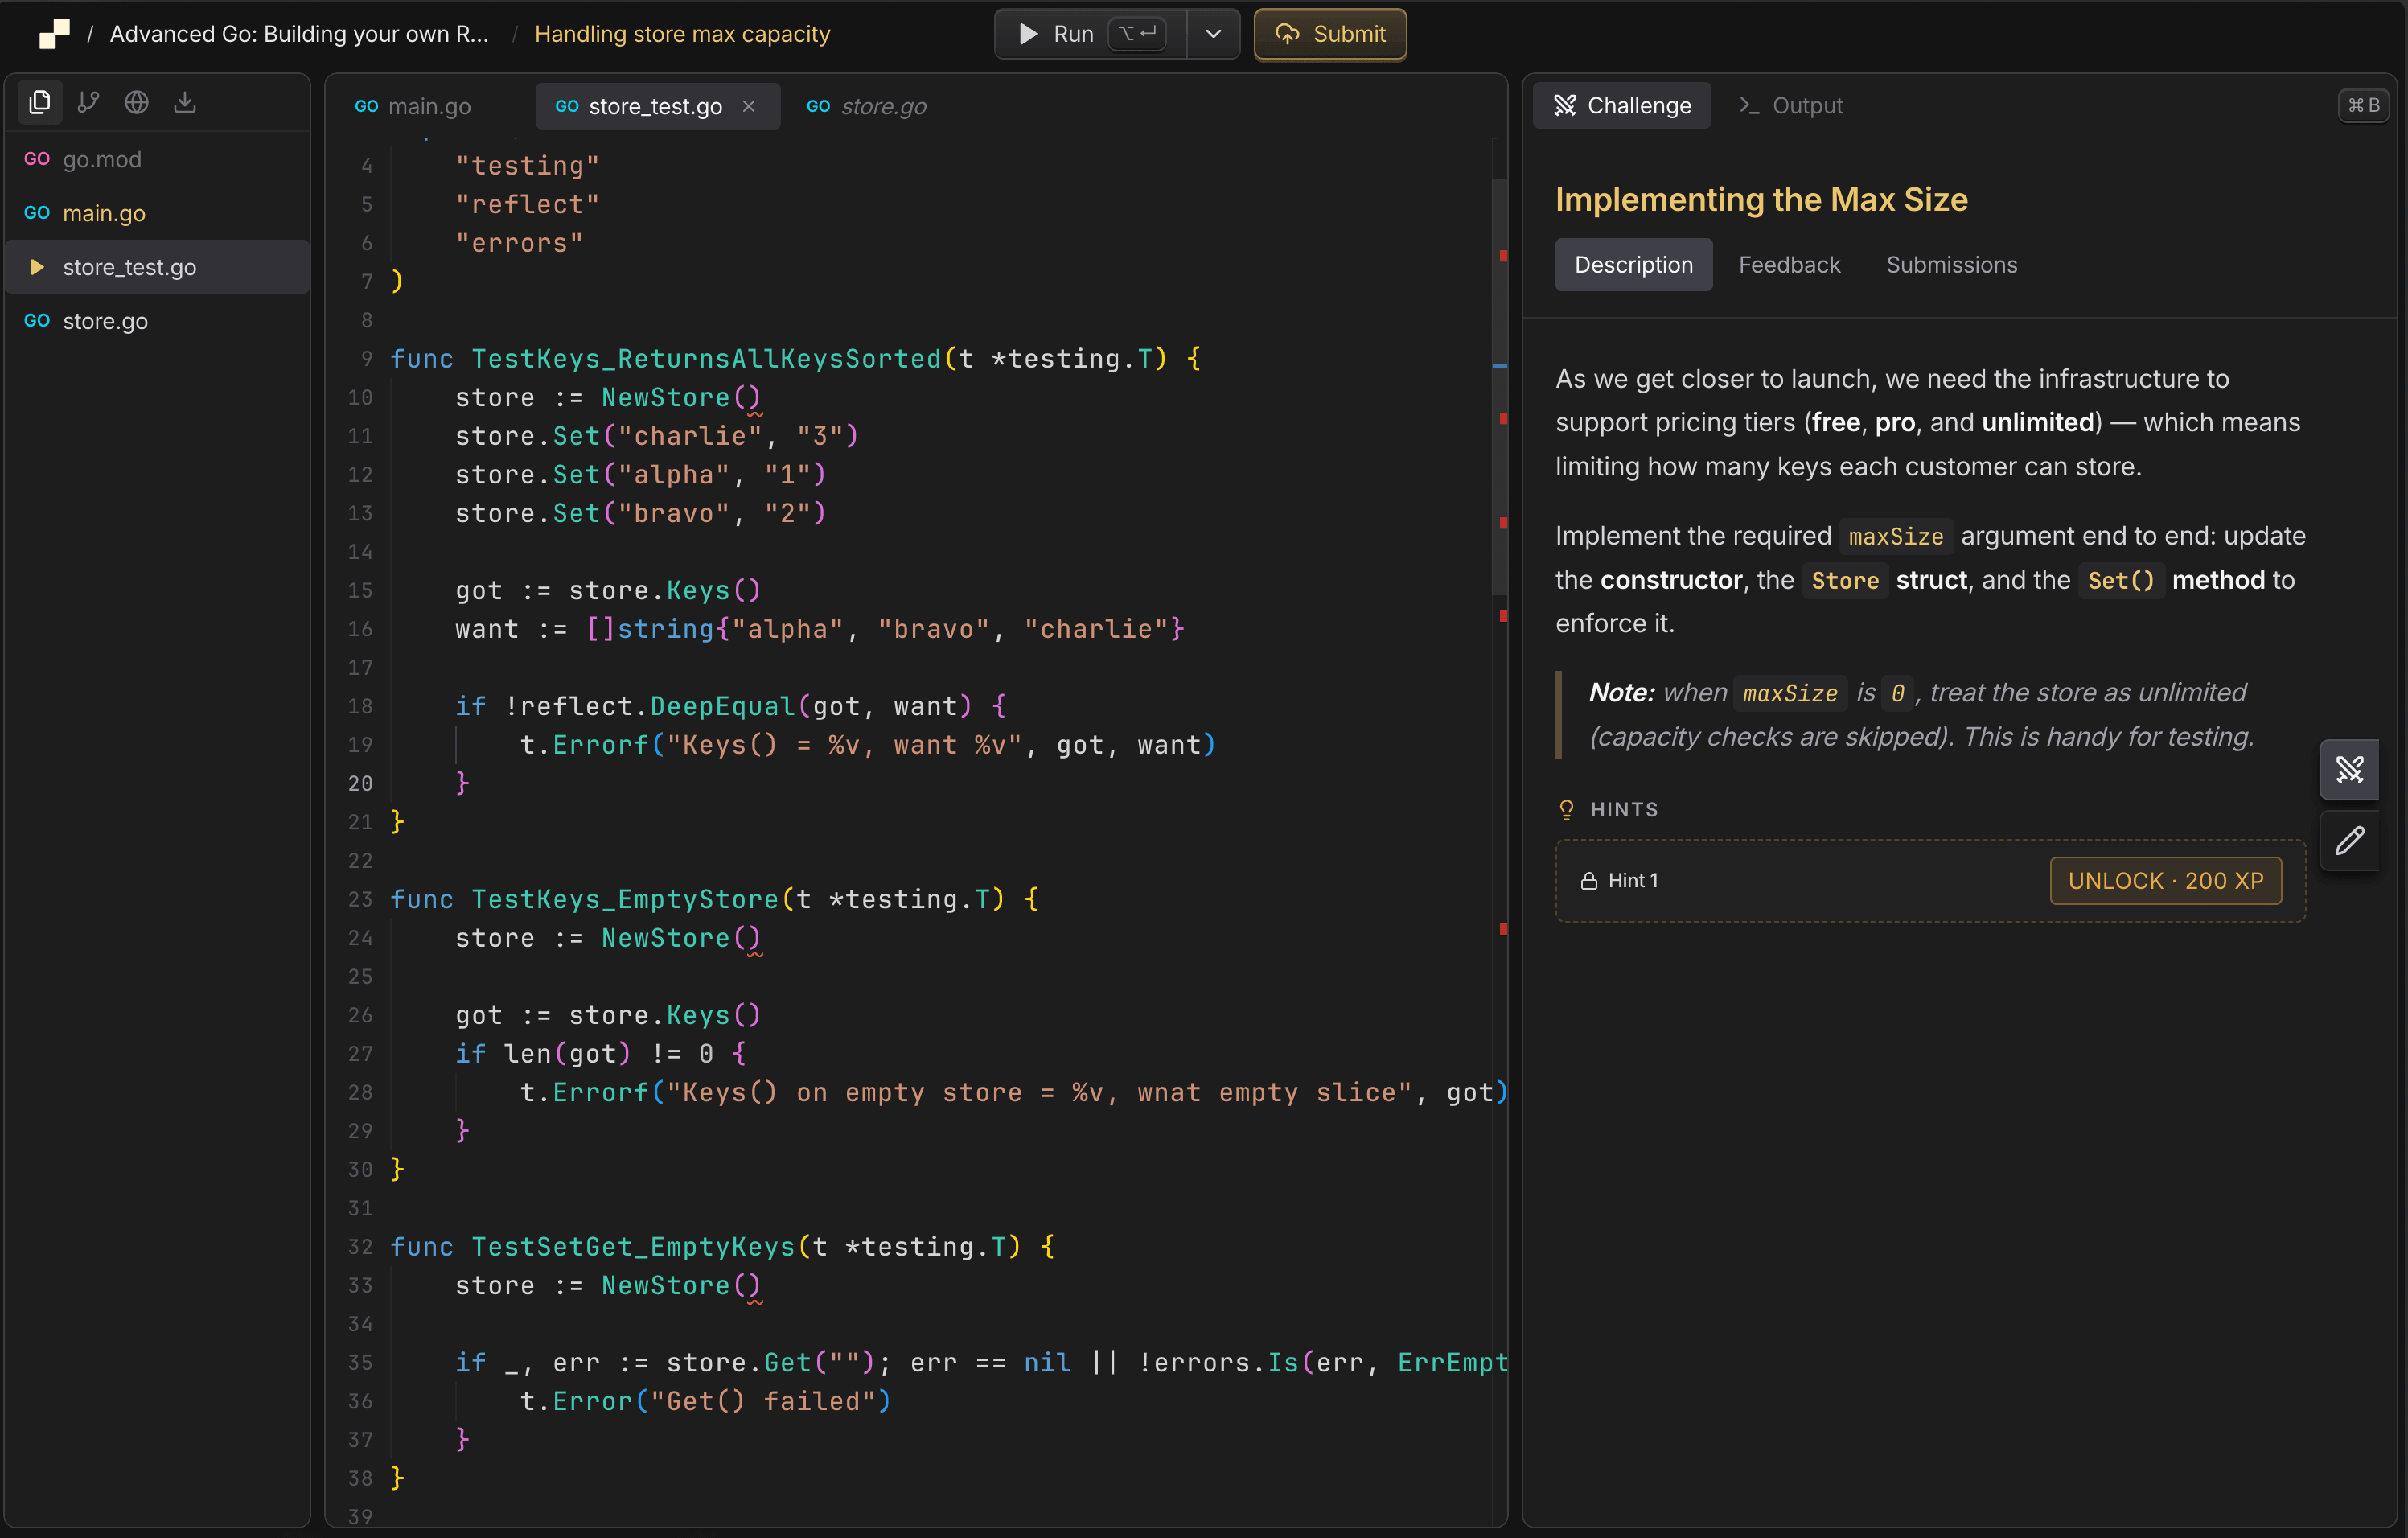Image resolution: width=2408 pixels, height=1538 pixels.
Task: Click the Hint 1 lock icon
Action: (x=1588, y=881)
